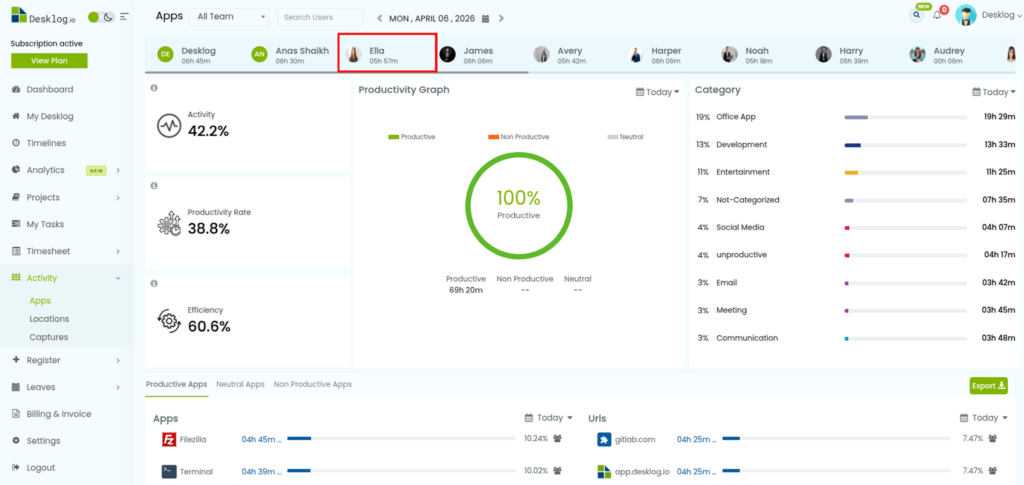Click the info icon on Activity card
Viewport: 1024px width, 485px height.
coord(154,88)
